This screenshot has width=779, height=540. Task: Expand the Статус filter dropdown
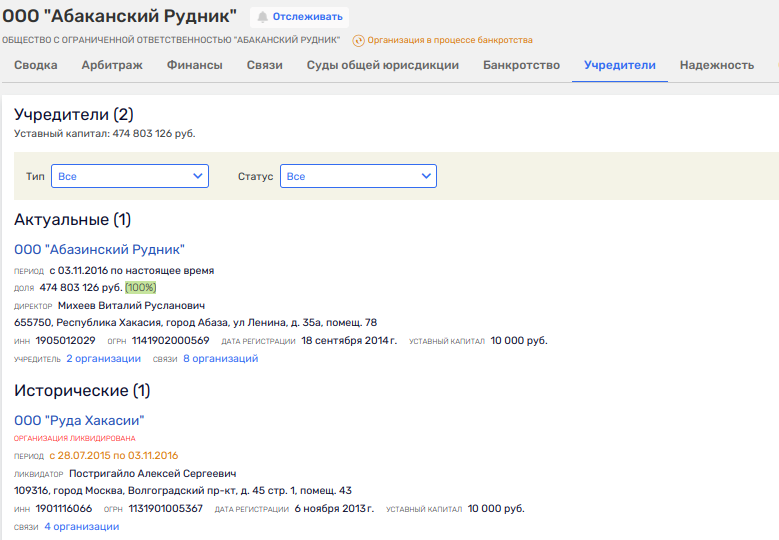[358, 176]
